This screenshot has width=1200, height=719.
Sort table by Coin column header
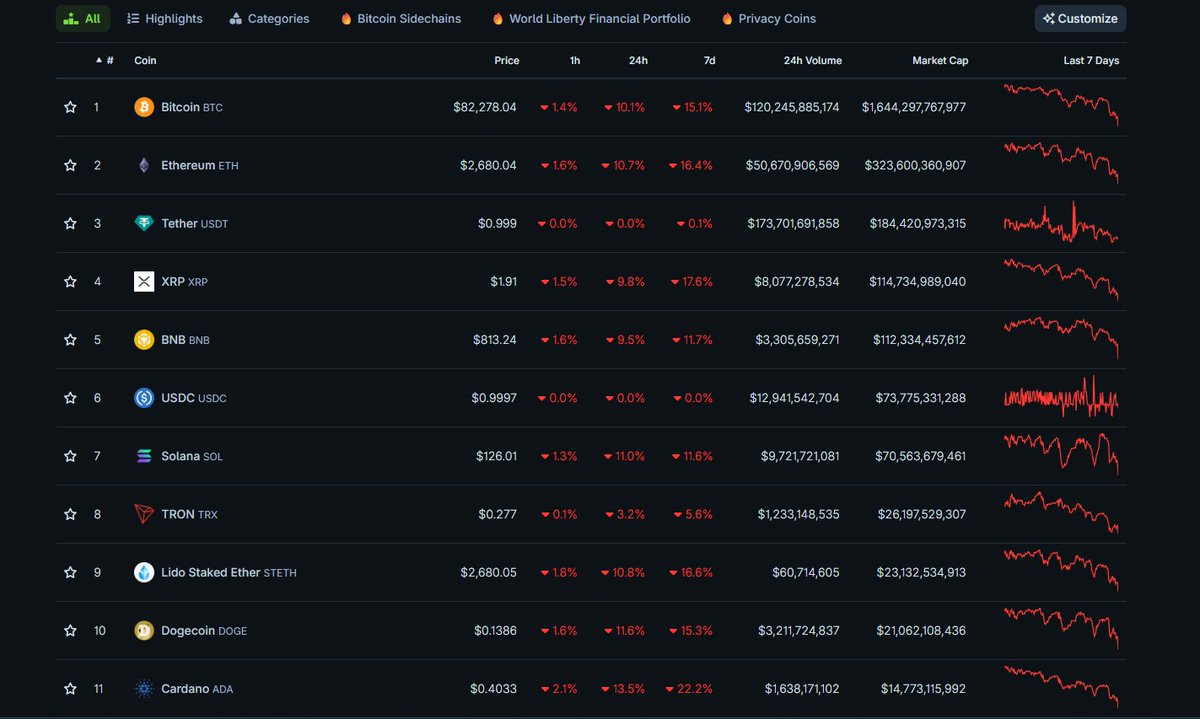click(x=145, y=60)
